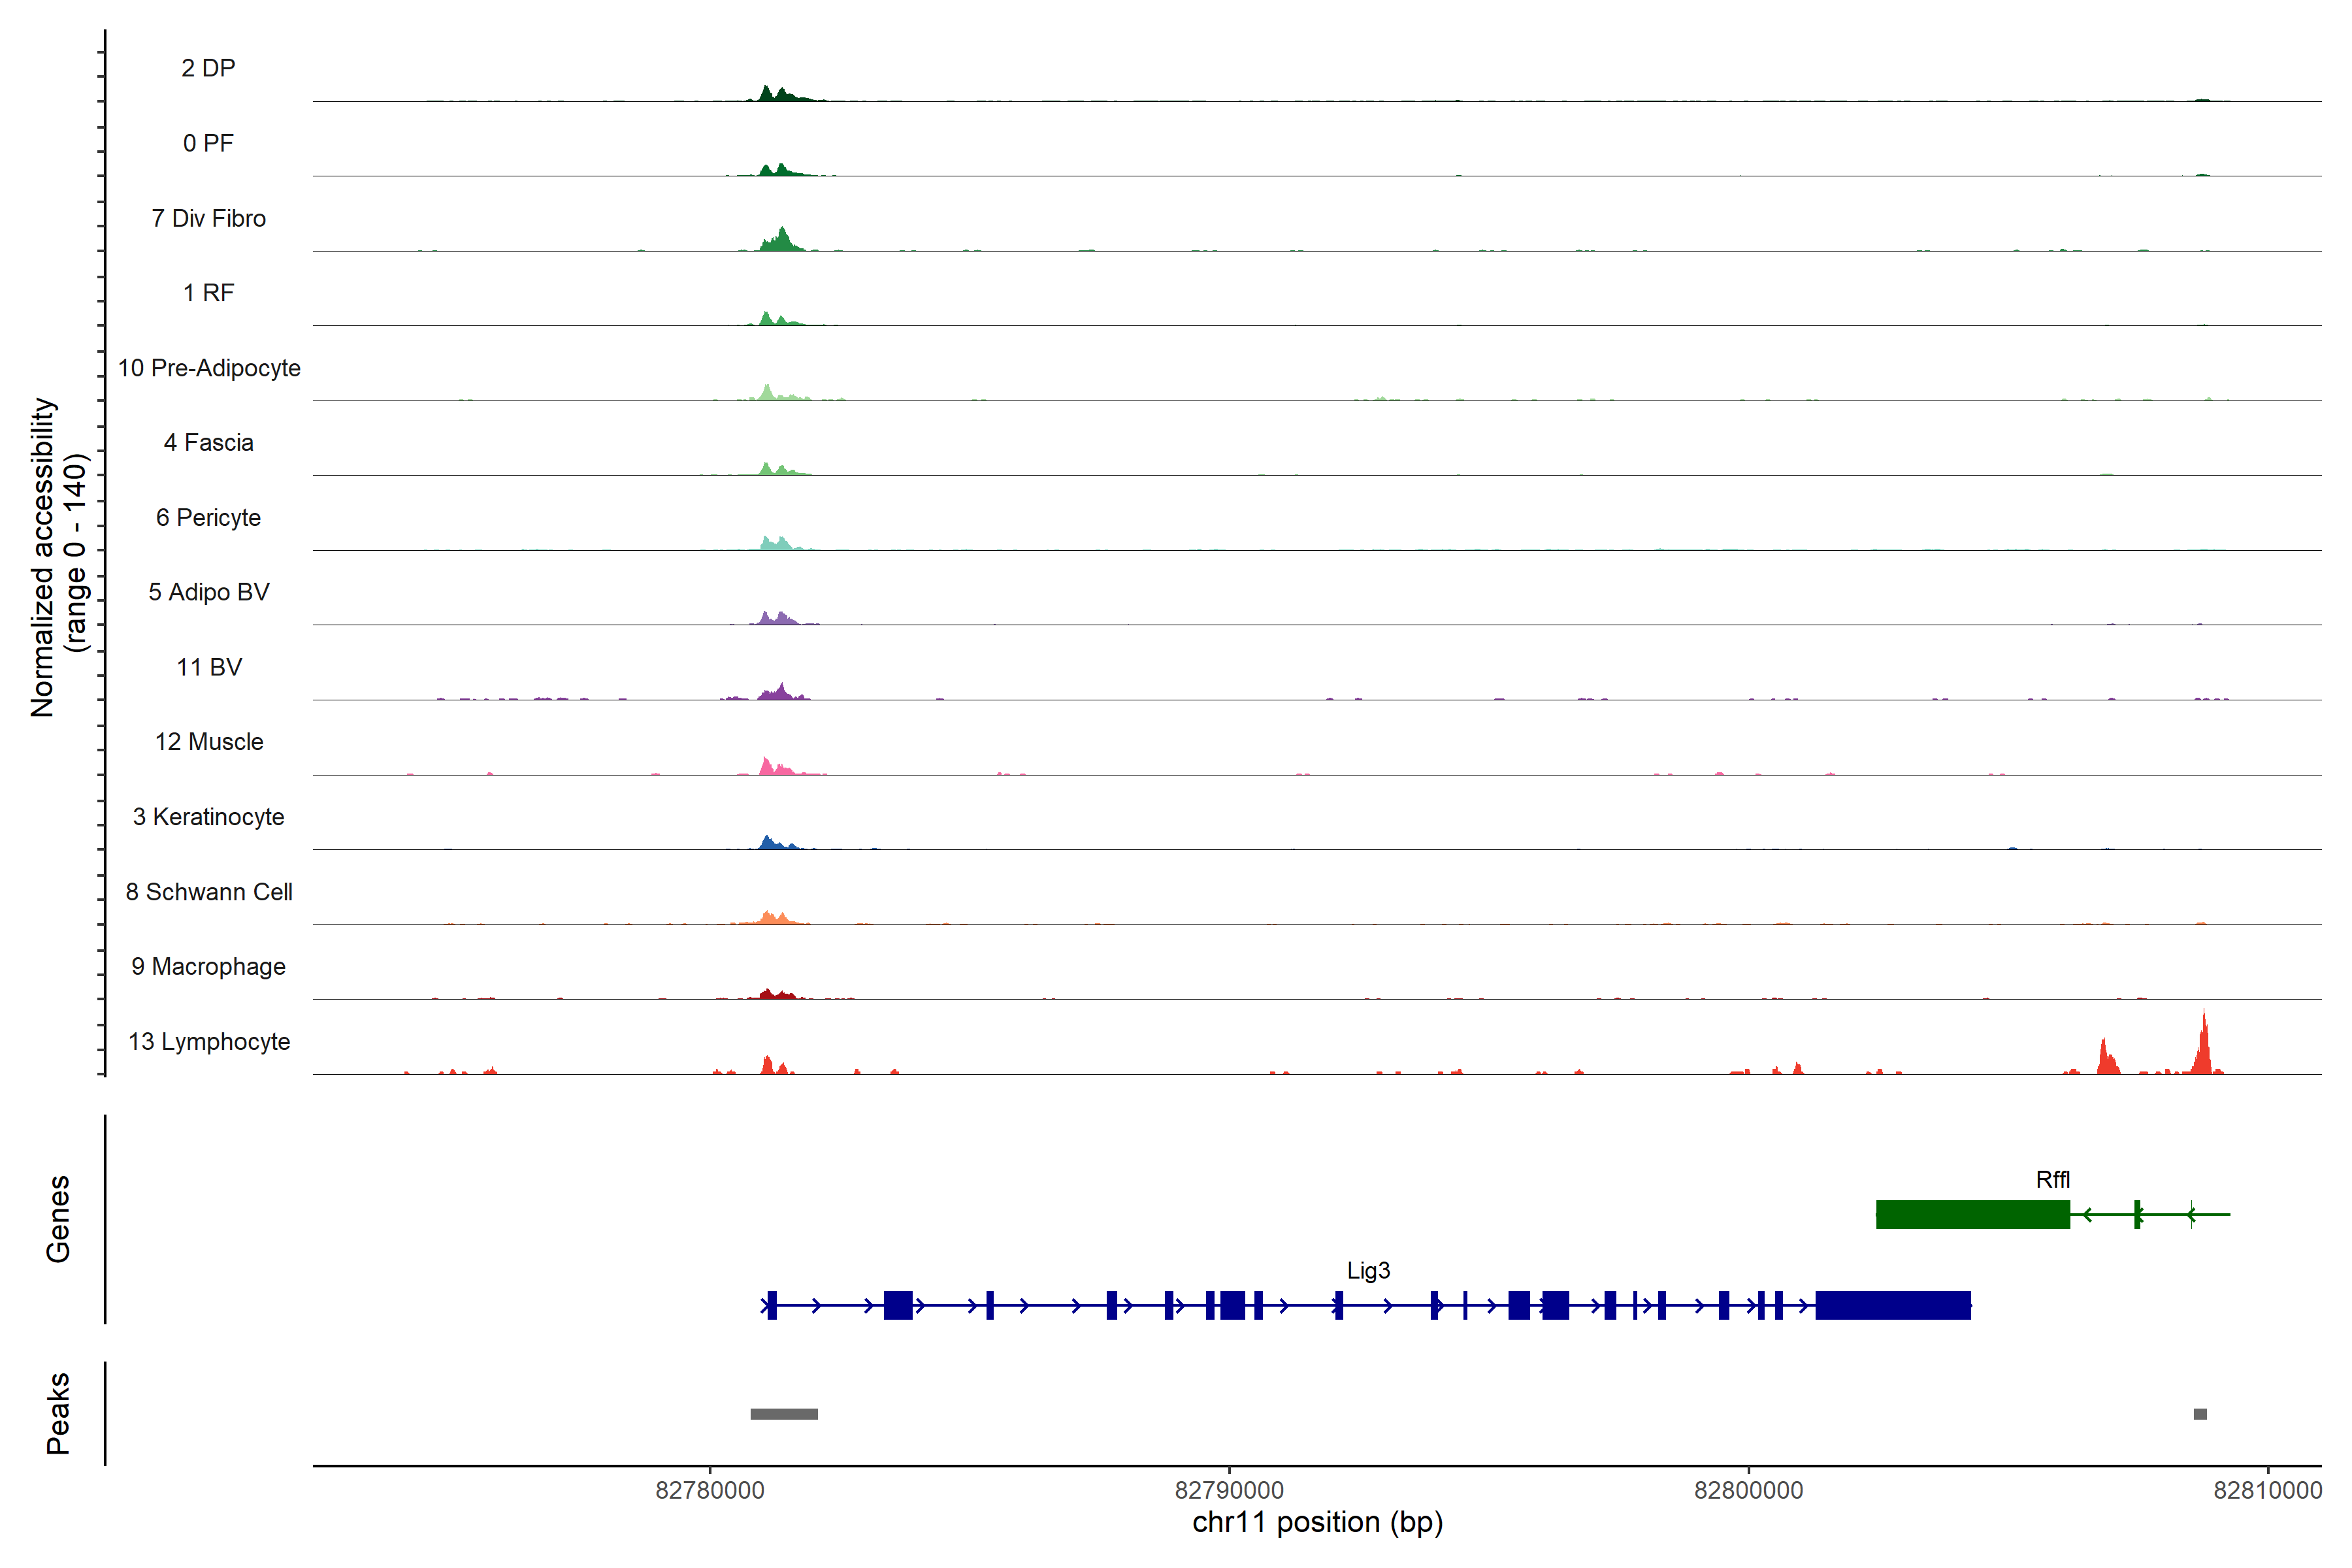Click the 2 DP track label
The height and width of the screenshot is (1568, 2352).
click(208, 68)
